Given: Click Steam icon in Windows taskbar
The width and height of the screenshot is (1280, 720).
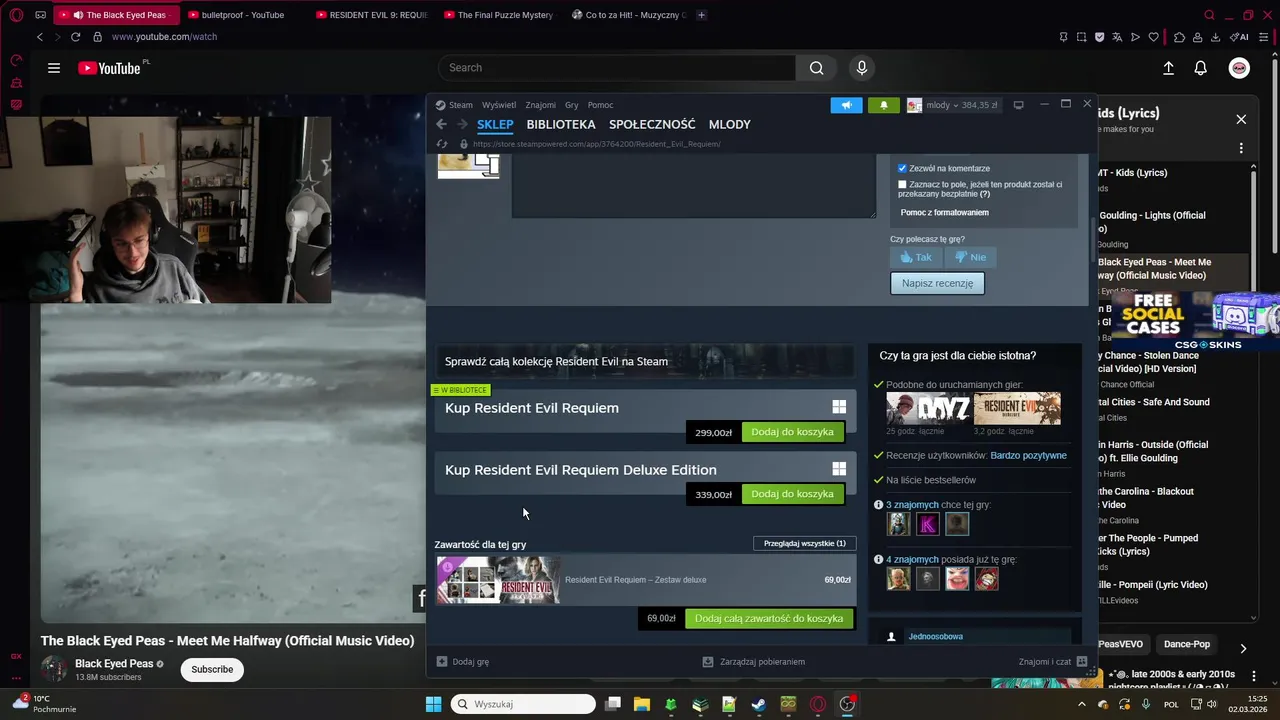Looking at the screenshot, I should click(759, 704).
